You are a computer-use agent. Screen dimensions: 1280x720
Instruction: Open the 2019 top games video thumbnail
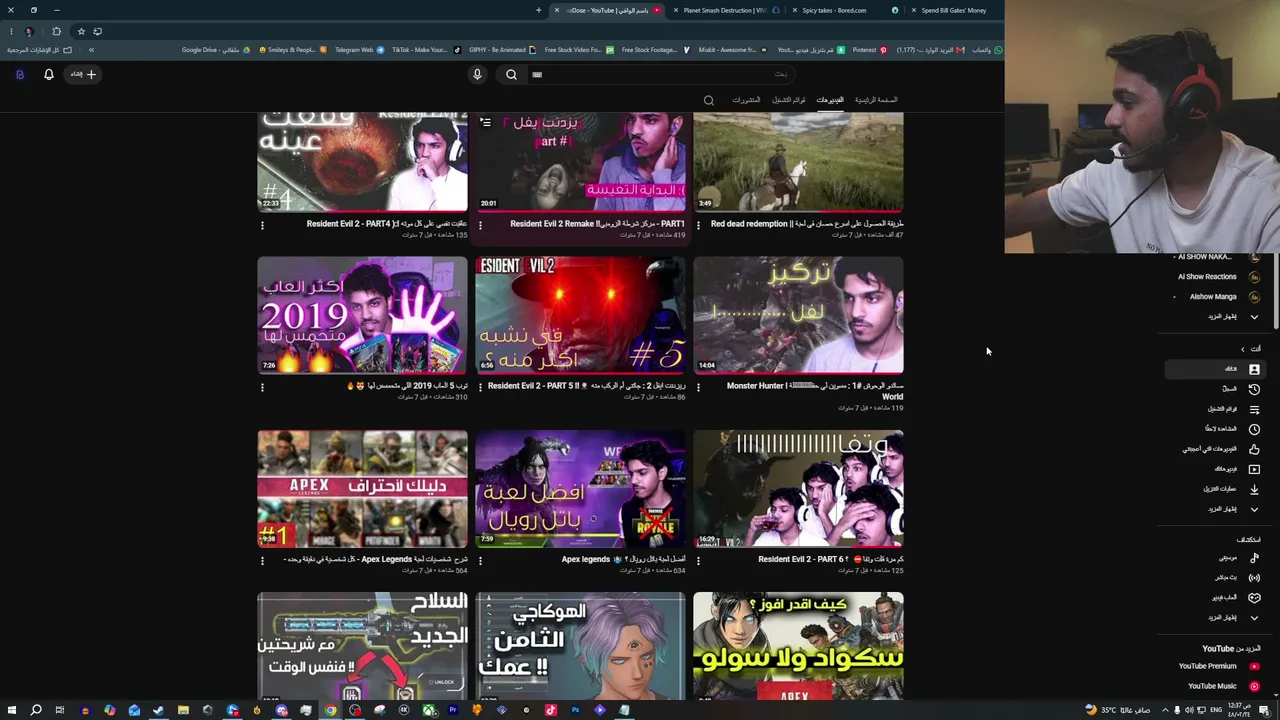coord(362,315)
